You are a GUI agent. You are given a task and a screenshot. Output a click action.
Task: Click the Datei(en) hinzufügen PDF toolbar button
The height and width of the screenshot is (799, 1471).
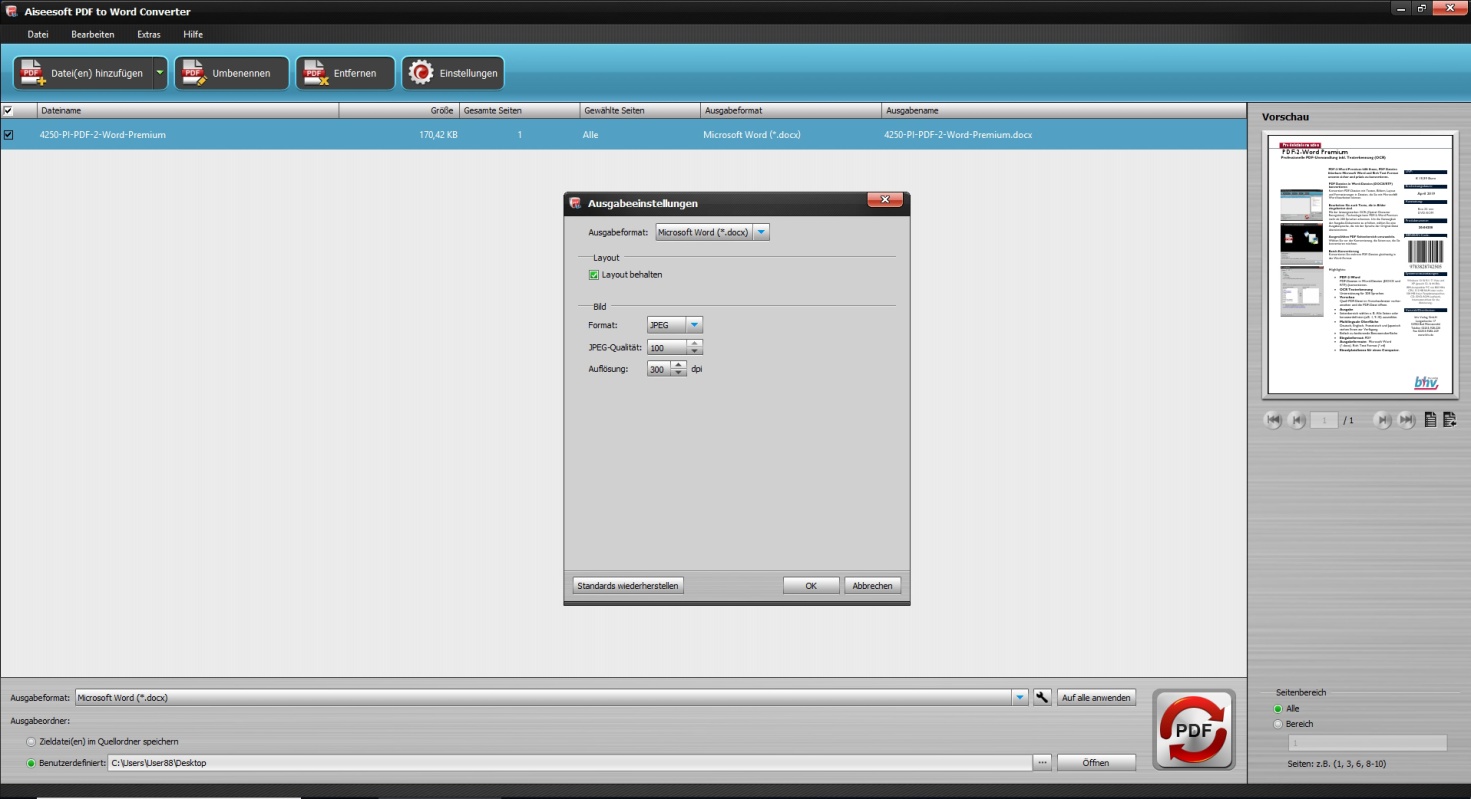click(82, 73)
